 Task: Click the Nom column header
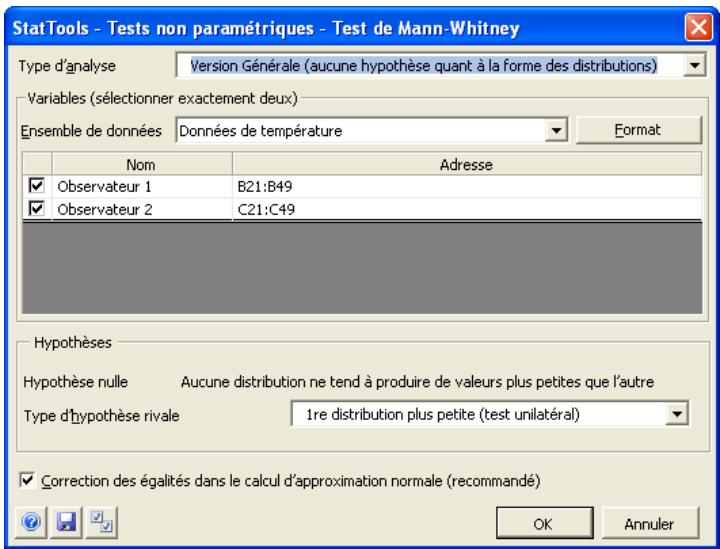(x=141, y=164)
